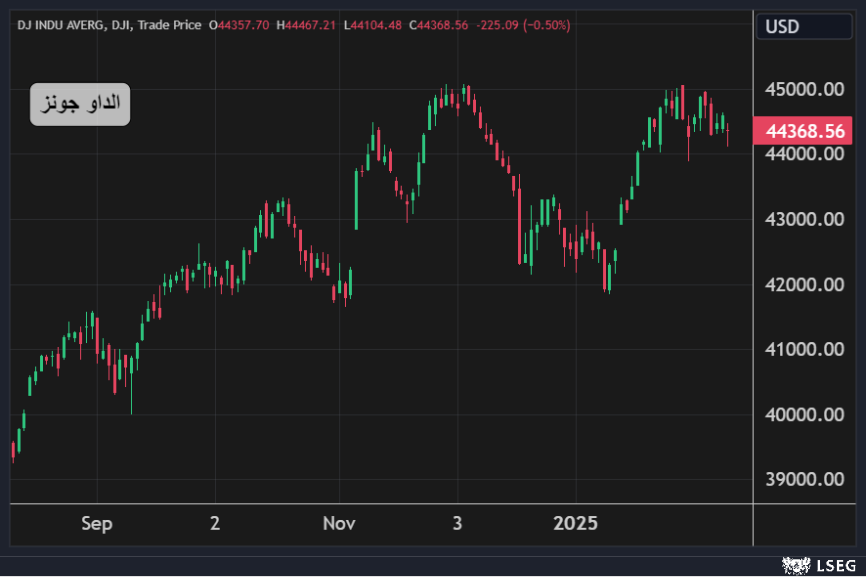The width and height of the screenshot is (866, 577).
Task: Click the Sep marker on time axis
Action: 97,524
